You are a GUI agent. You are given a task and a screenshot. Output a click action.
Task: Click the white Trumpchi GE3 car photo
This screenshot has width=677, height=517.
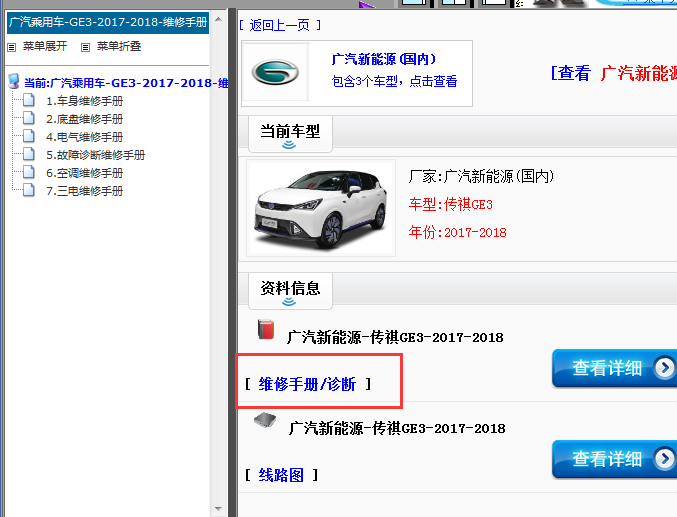pos(321,208)
